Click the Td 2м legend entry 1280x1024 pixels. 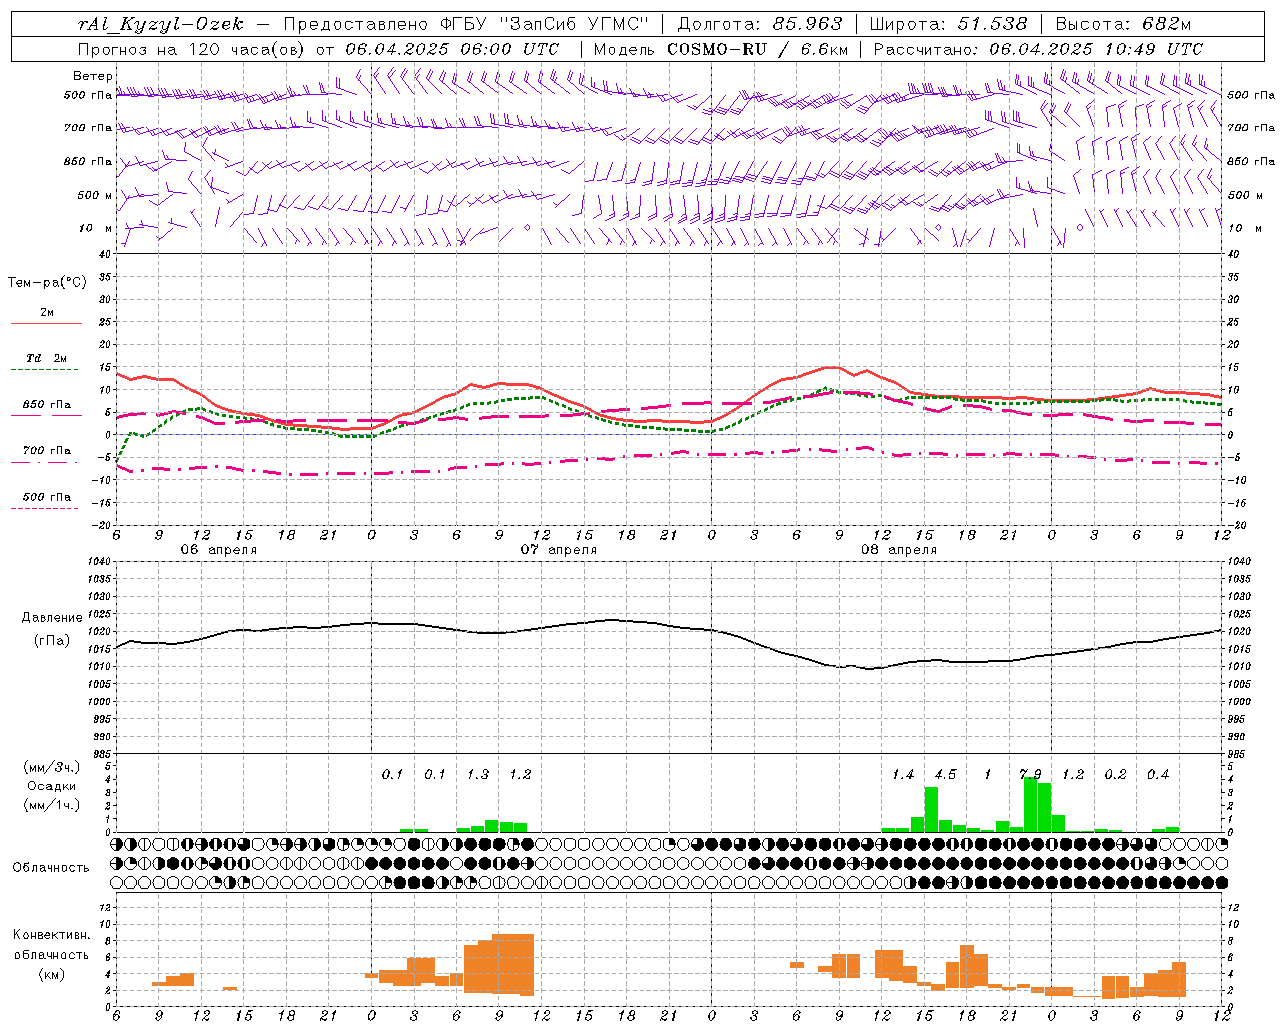tap(47, 358)
